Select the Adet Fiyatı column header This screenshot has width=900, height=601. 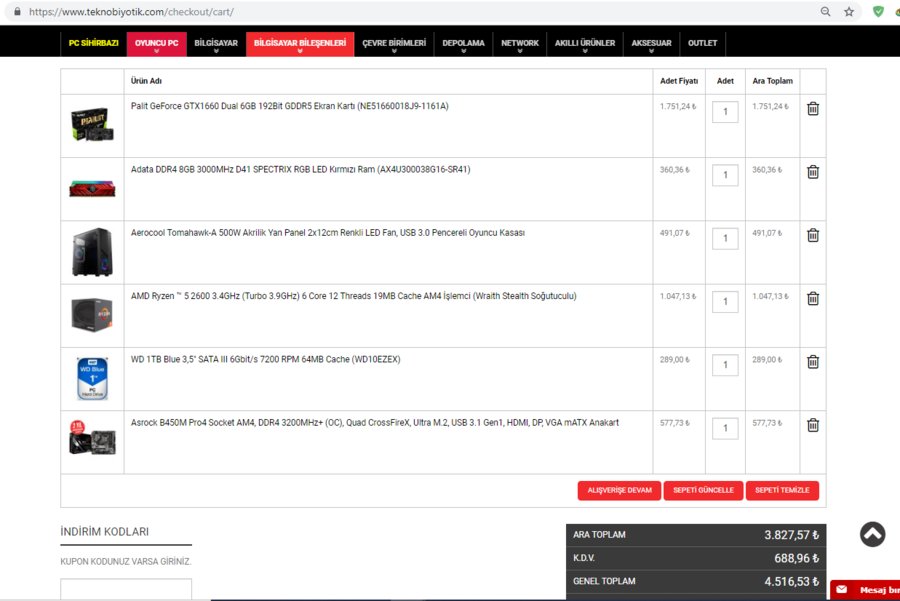coord(679,81)
